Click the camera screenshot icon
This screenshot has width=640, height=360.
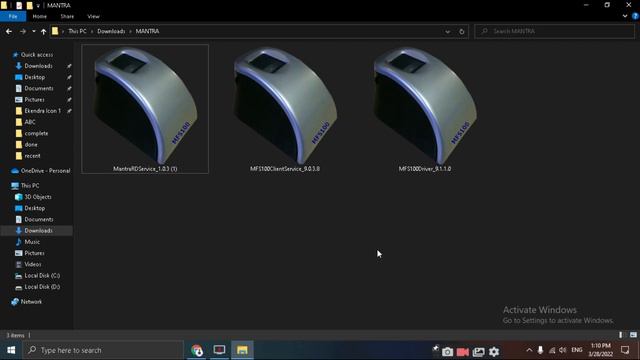pos(447,351)
